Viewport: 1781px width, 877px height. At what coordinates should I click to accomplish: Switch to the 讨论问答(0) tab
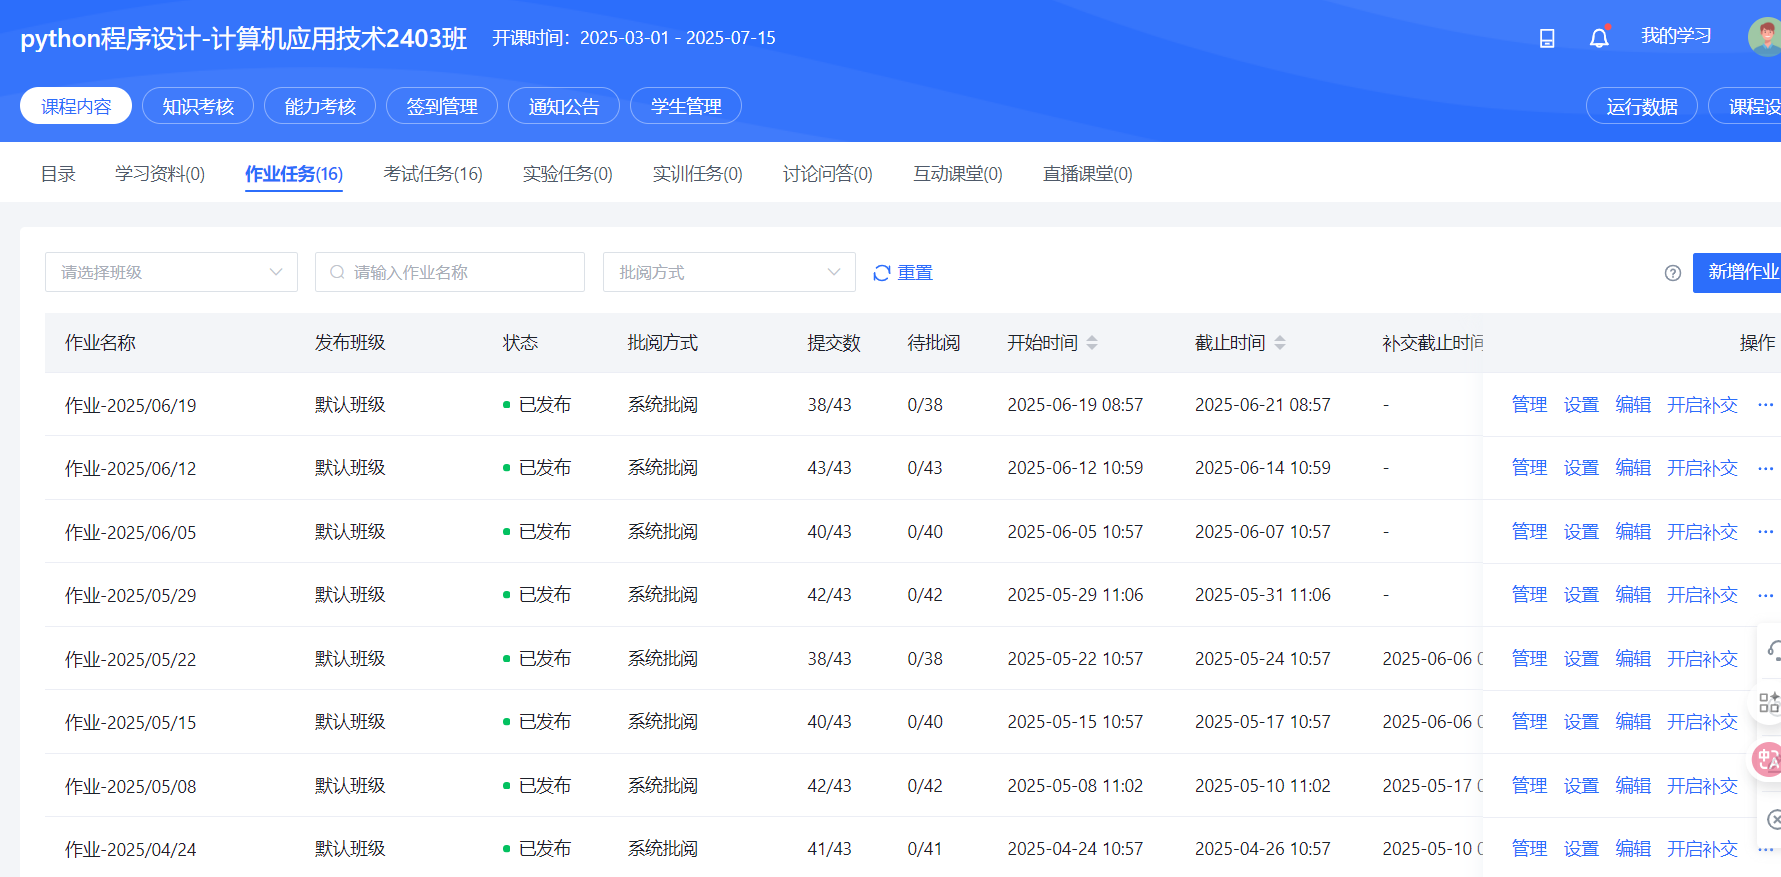(828, 174)
